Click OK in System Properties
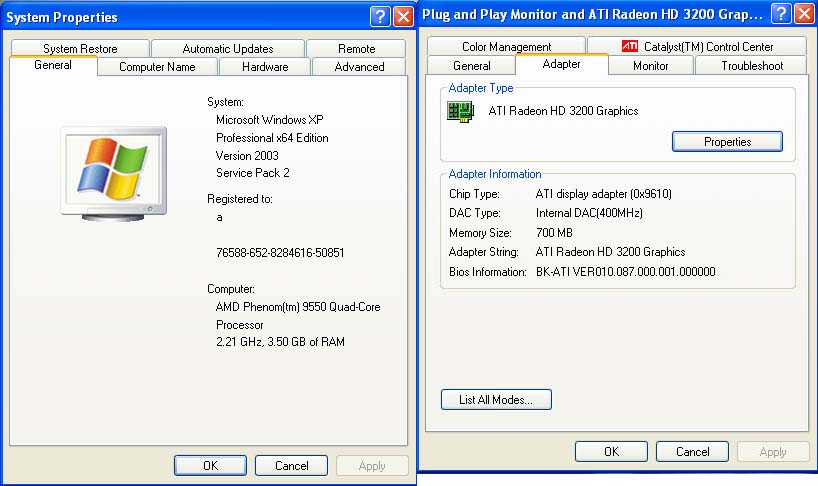This screenshot has width=818, height=486. click(x=210, y=466)
